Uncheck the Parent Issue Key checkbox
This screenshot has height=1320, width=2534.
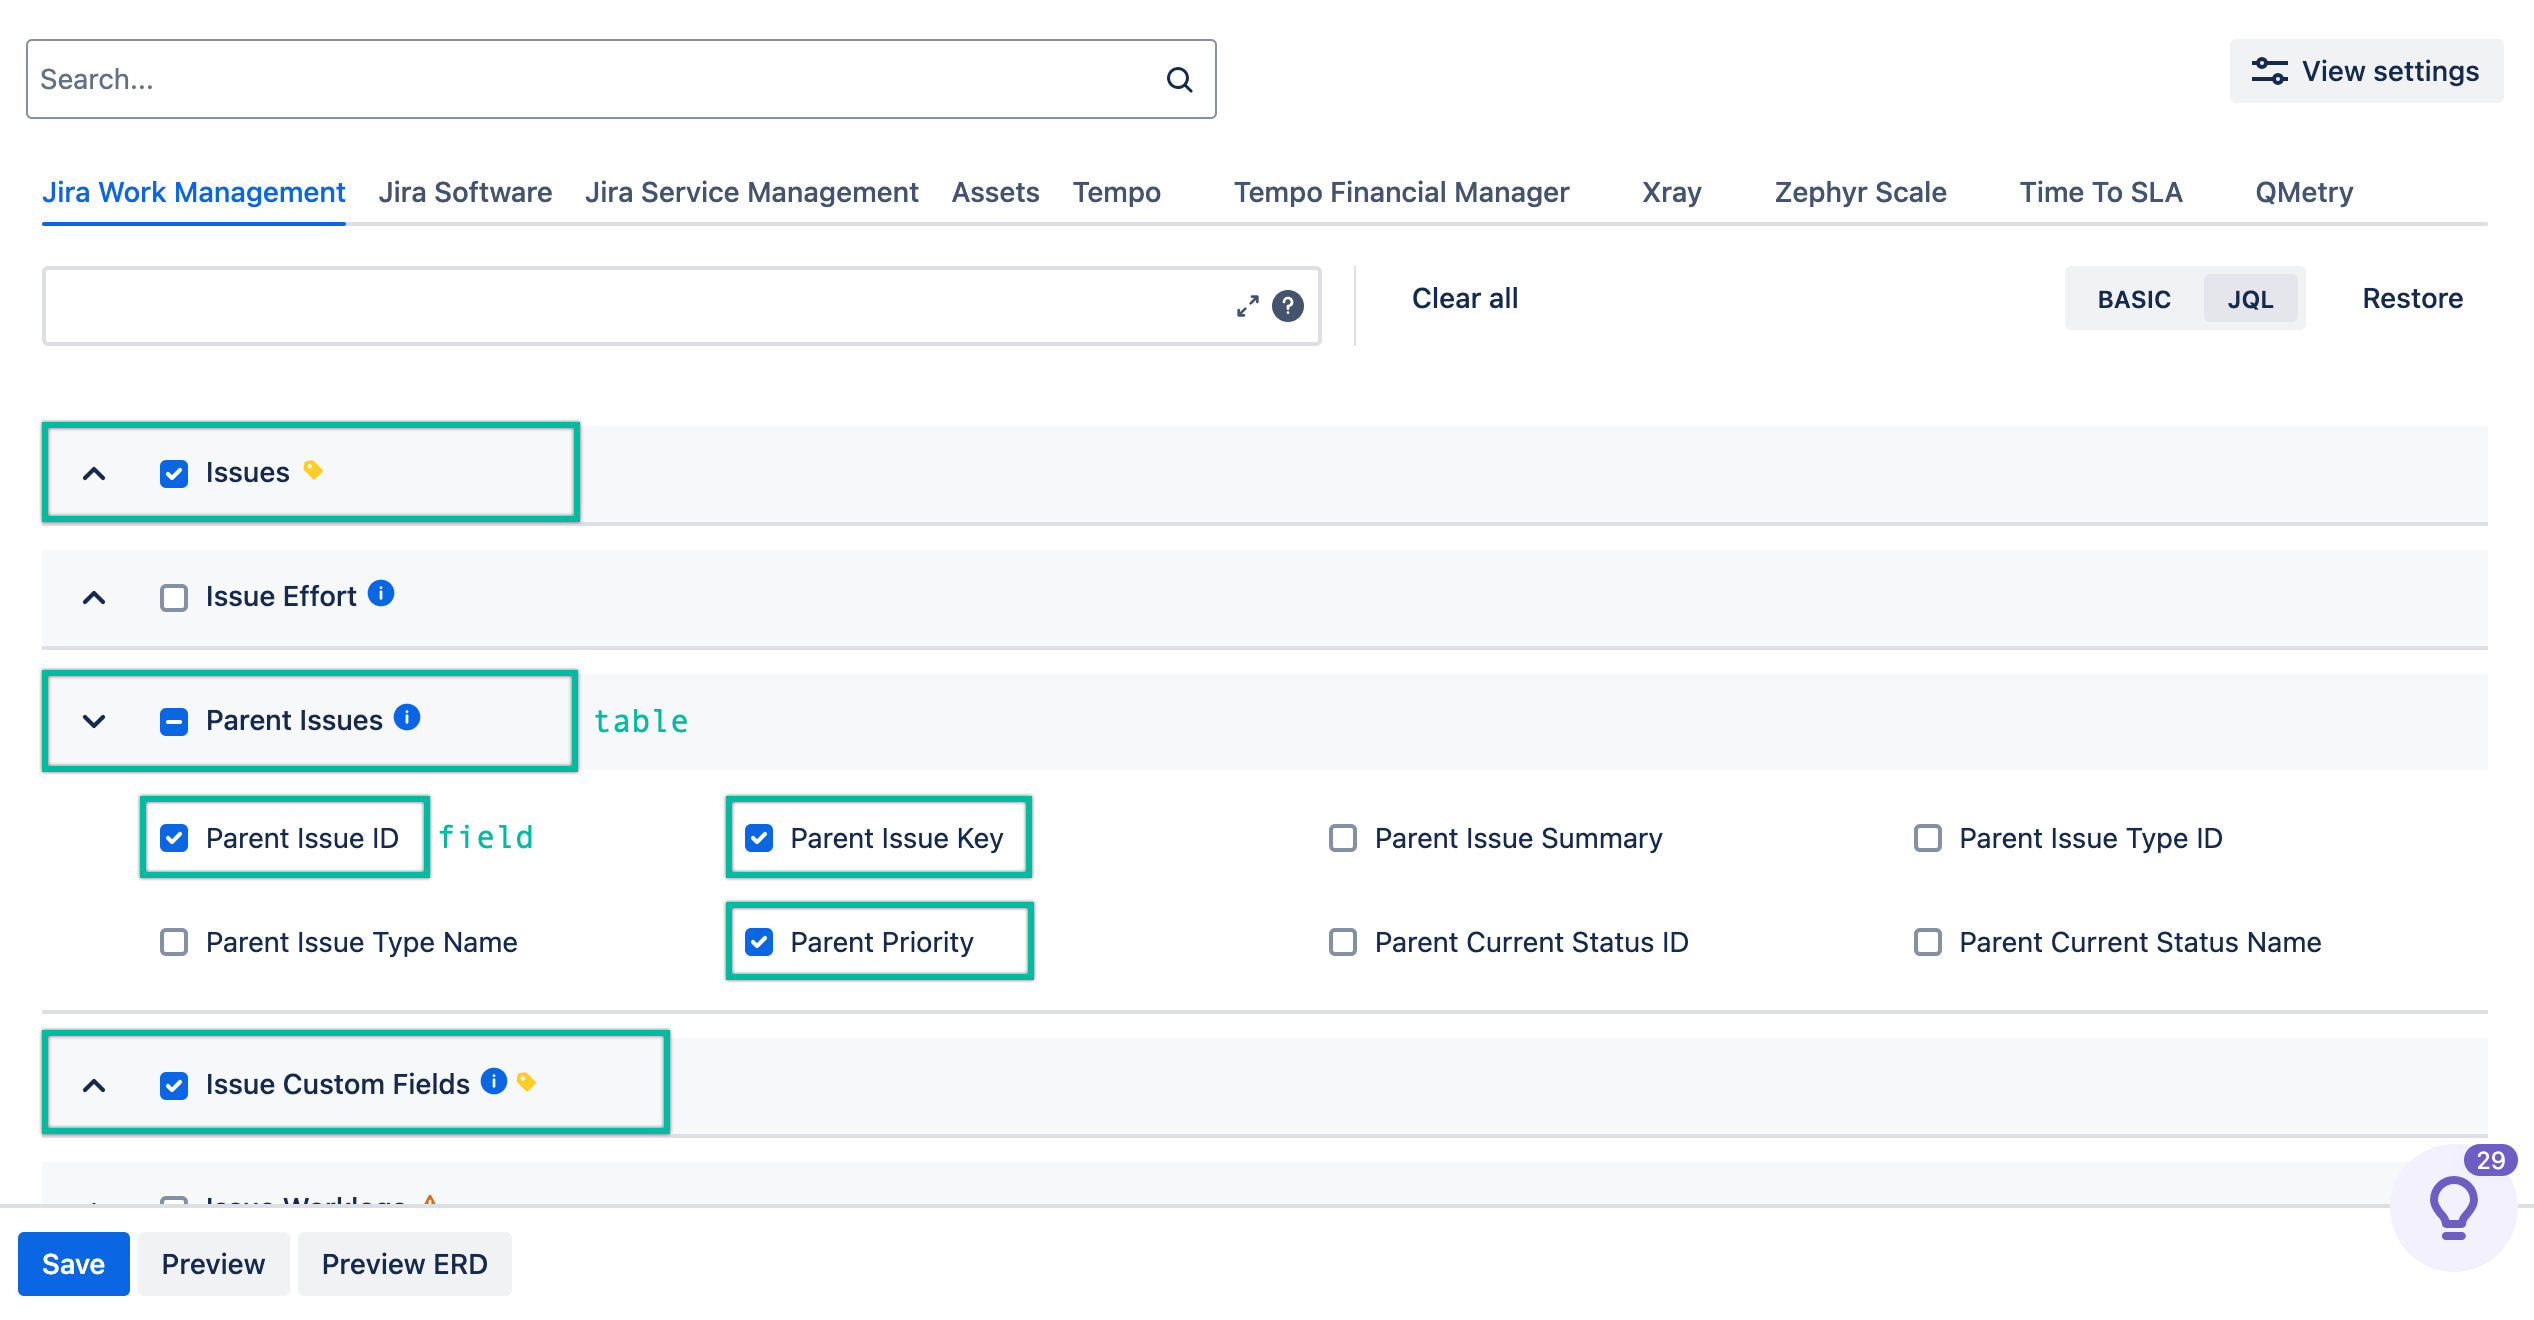[x=760, y=838]
